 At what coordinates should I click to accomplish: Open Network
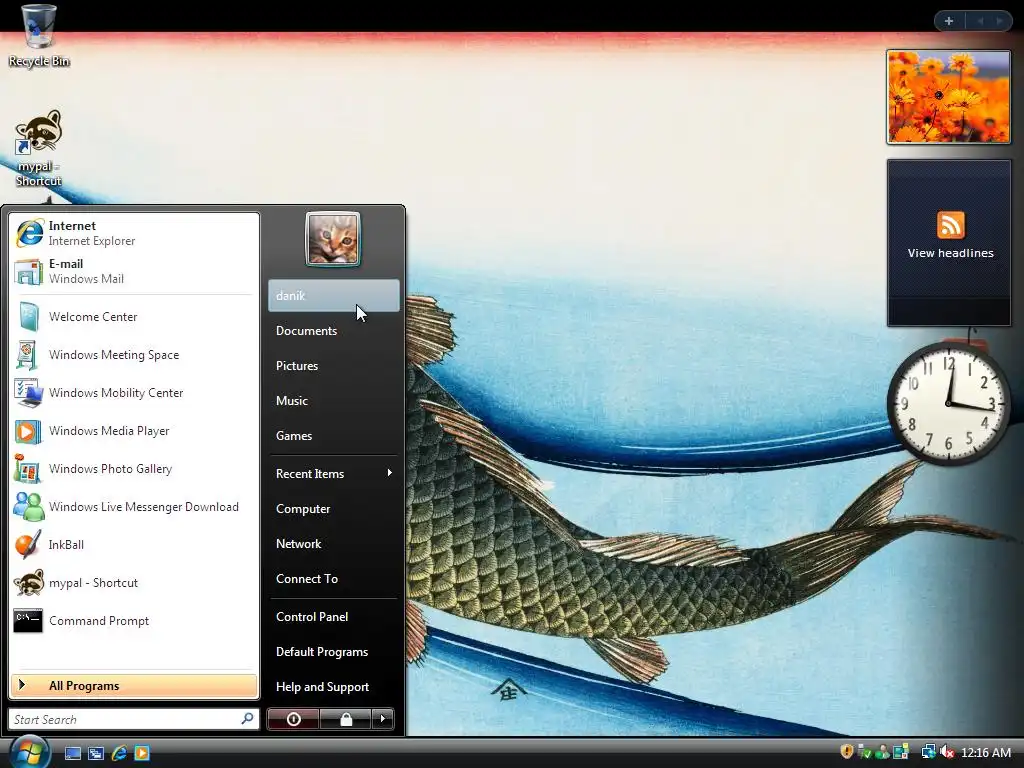(x=334, y=544)
